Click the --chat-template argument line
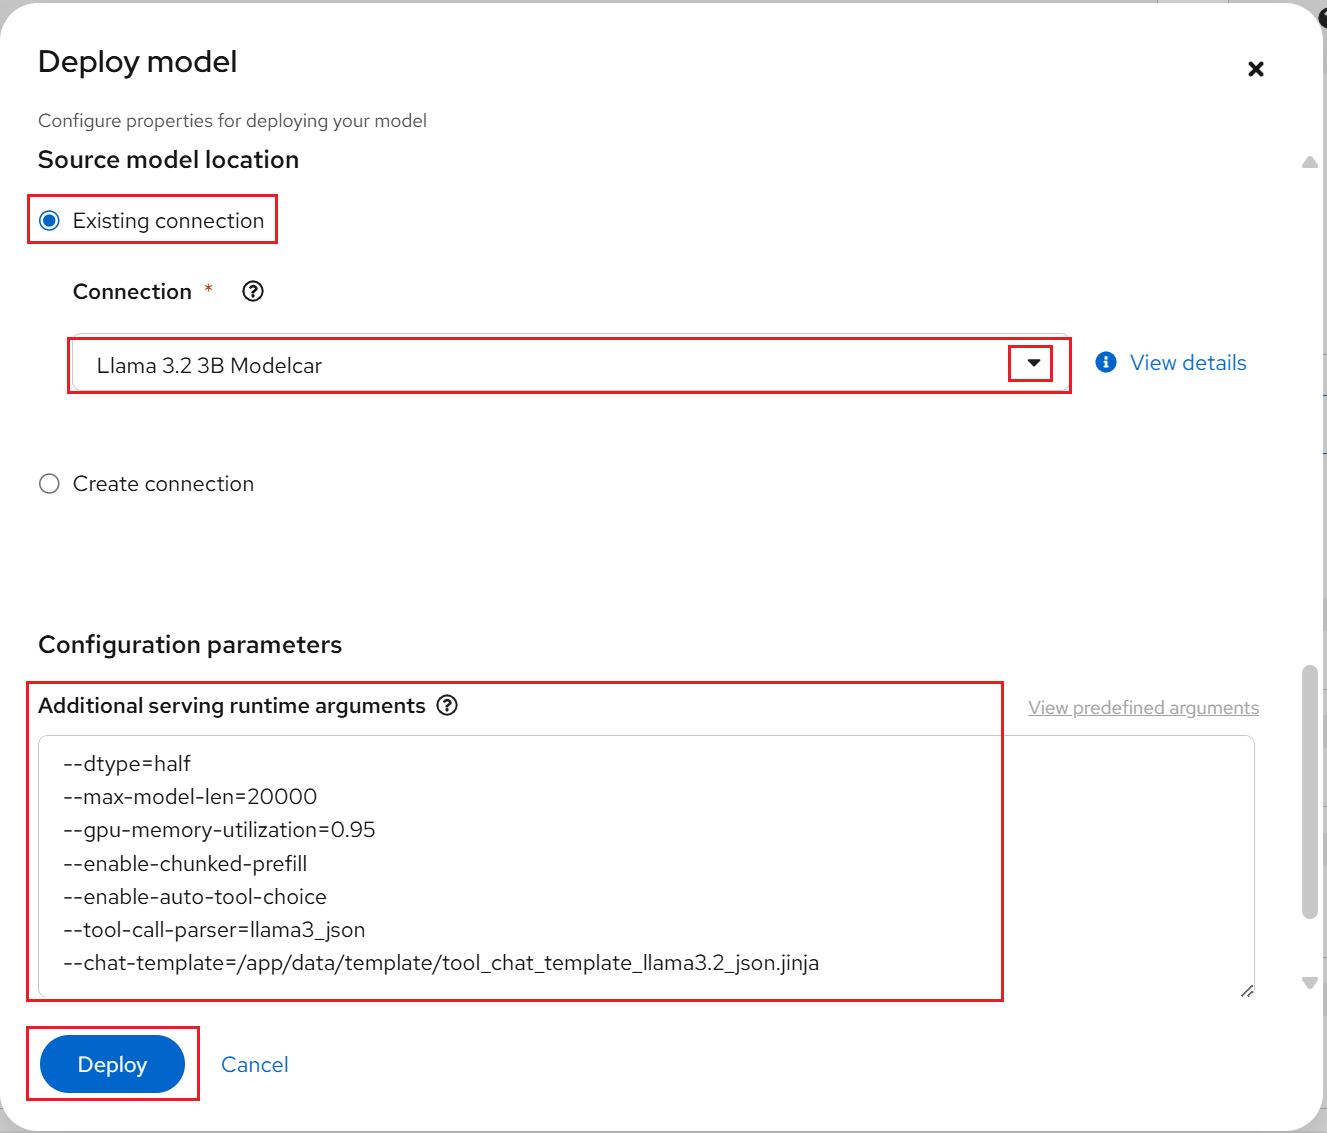The image size is (1327, 1133). (x=441, y=963)
